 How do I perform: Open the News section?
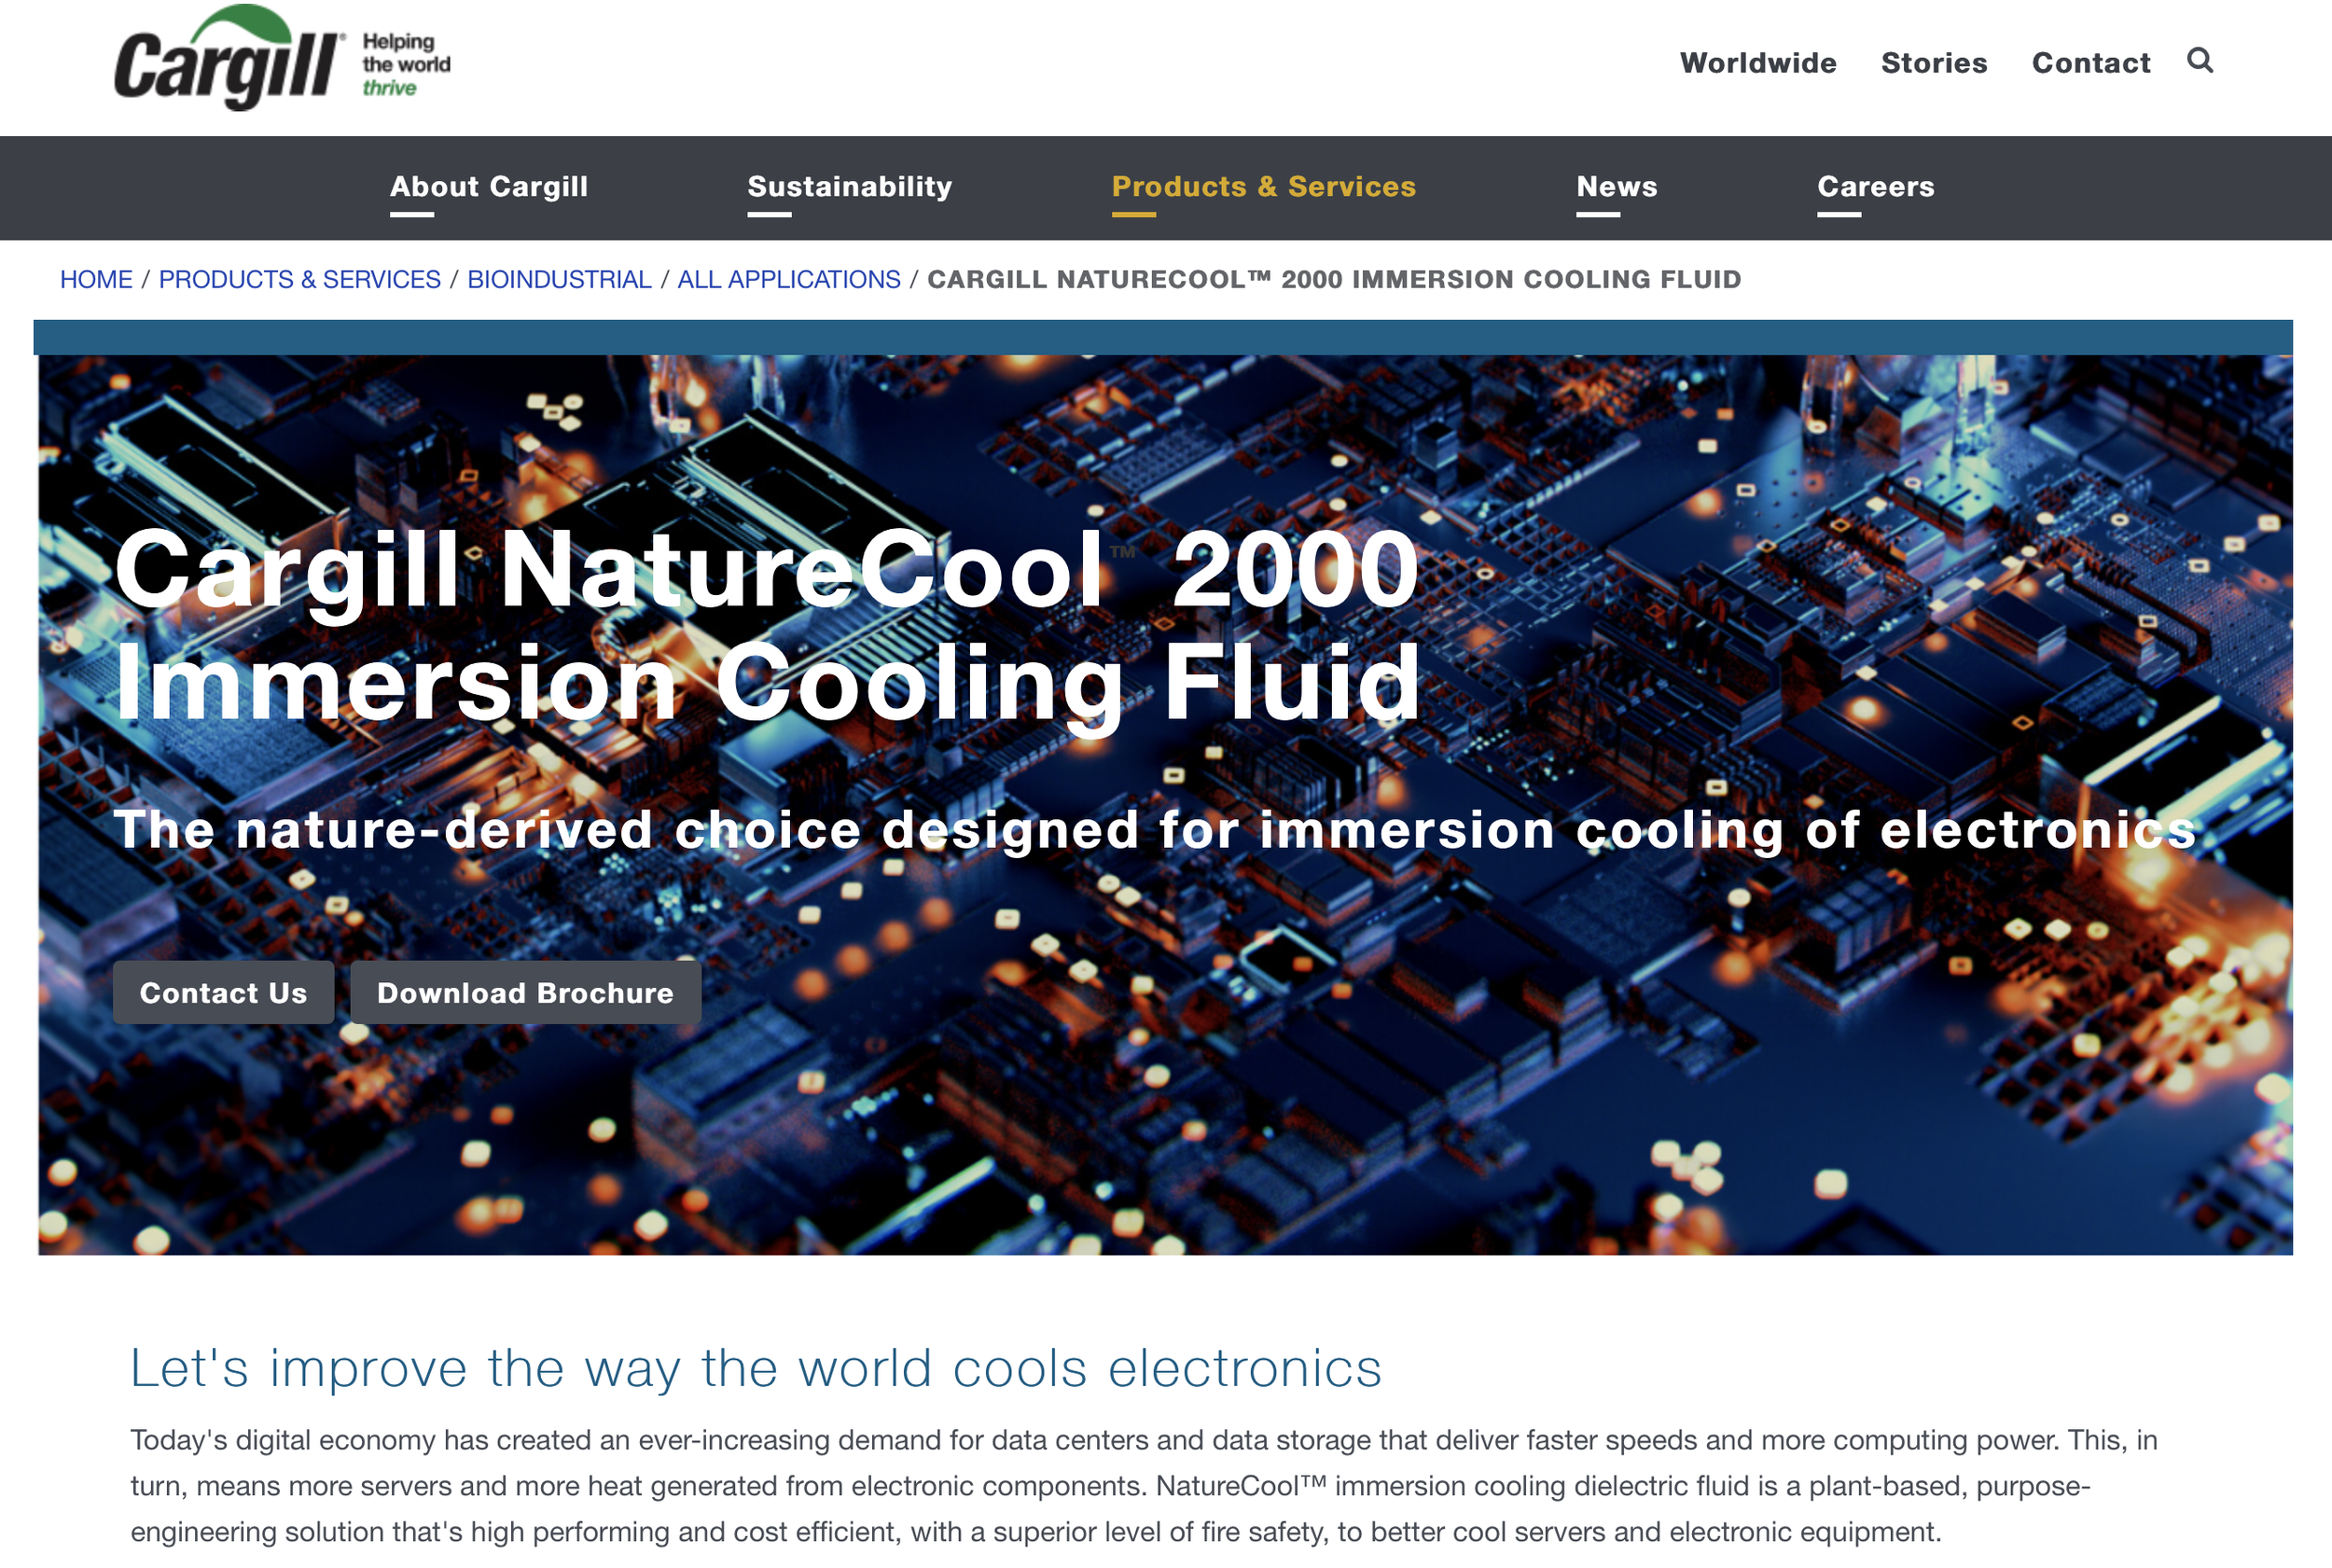[x=1616, y=187]
